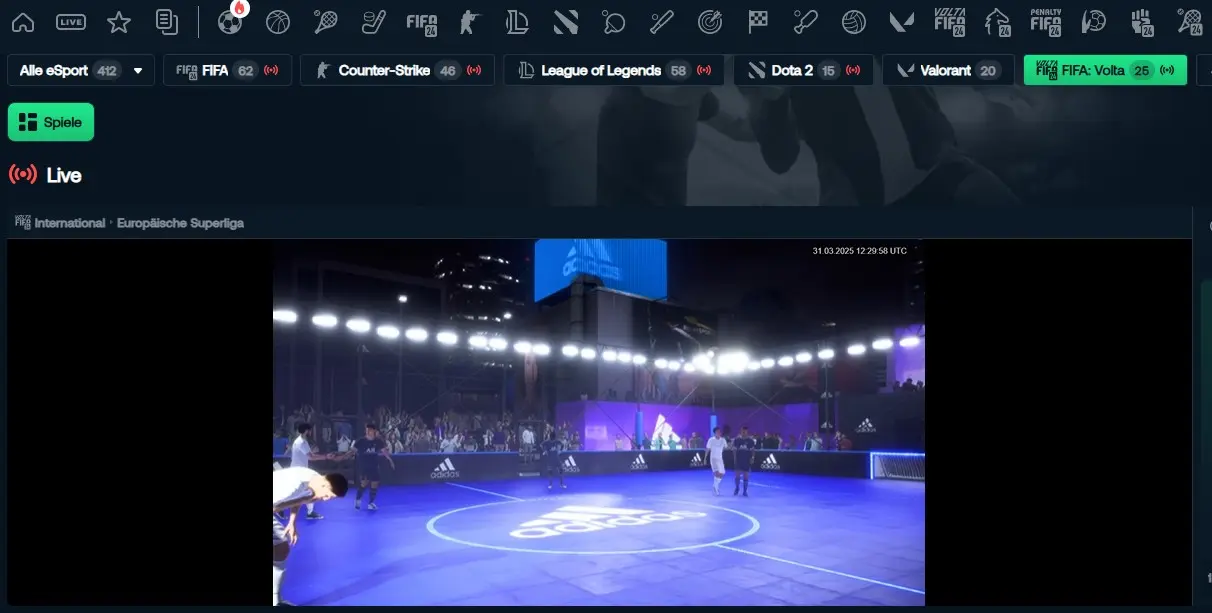Screen dimensions: 1212x613
Task: Select the basketball sport icon
Action: click(x=278, y=21)
